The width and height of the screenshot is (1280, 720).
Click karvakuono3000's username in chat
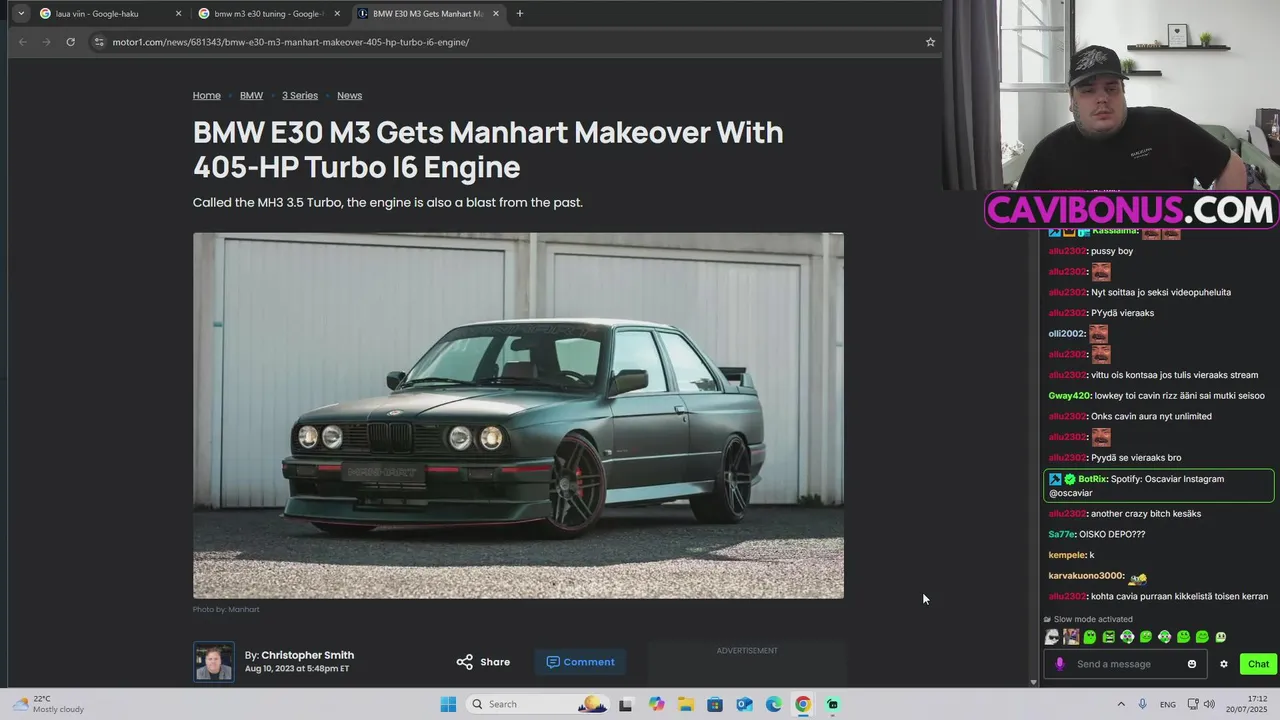point(1086,576)
